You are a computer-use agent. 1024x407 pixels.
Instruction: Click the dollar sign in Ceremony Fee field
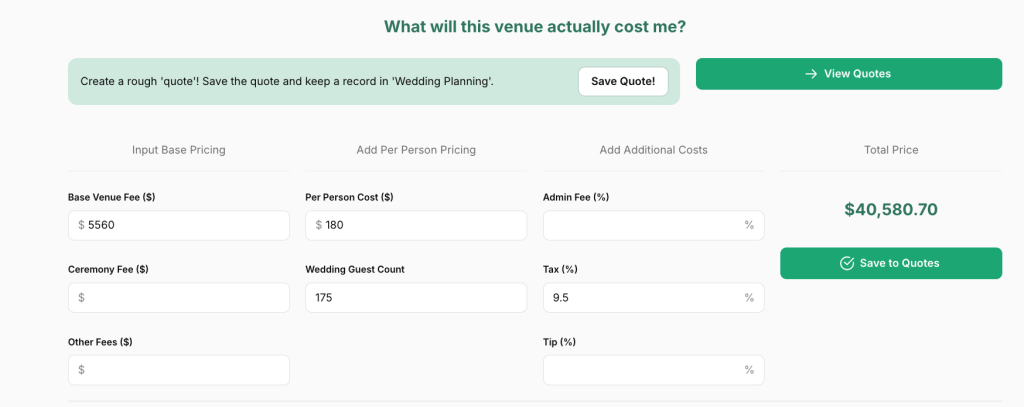point(81,298)
